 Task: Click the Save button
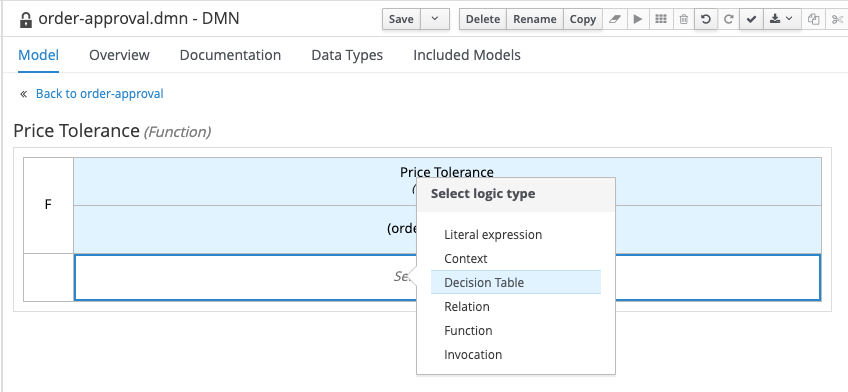point(401,19)
